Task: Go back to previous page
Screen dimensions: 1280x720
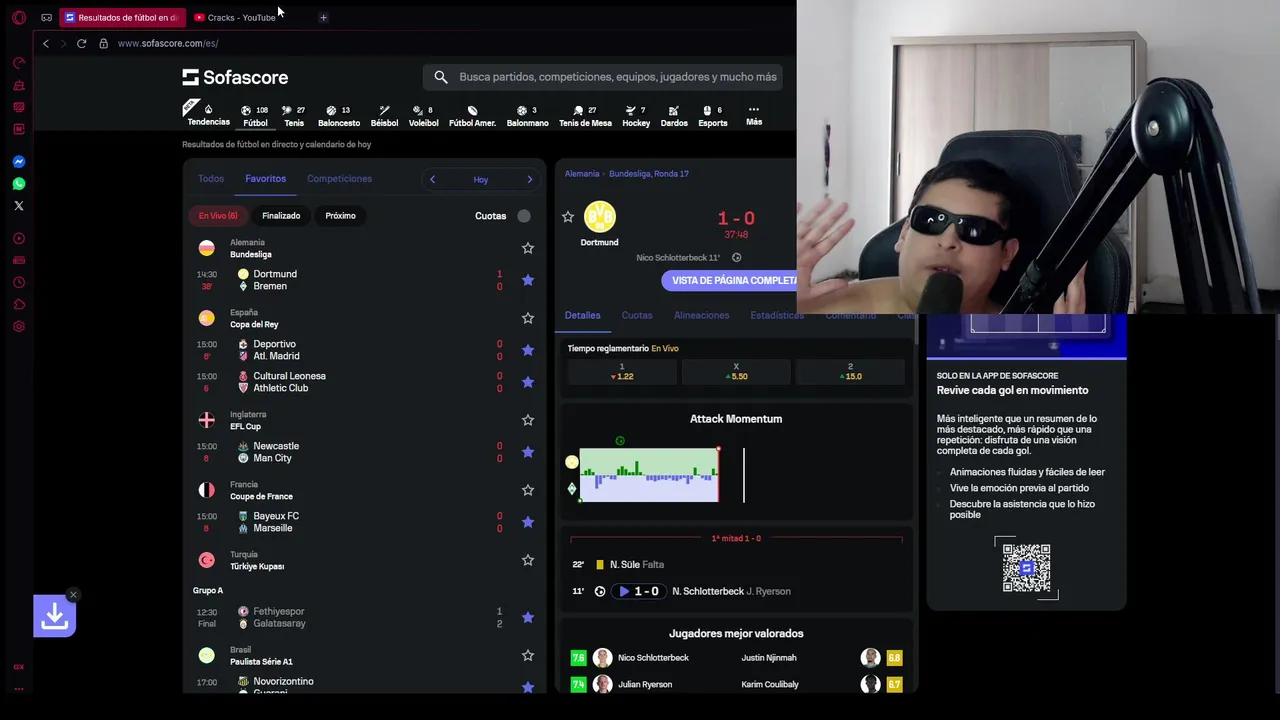Action: click(45, 43)
